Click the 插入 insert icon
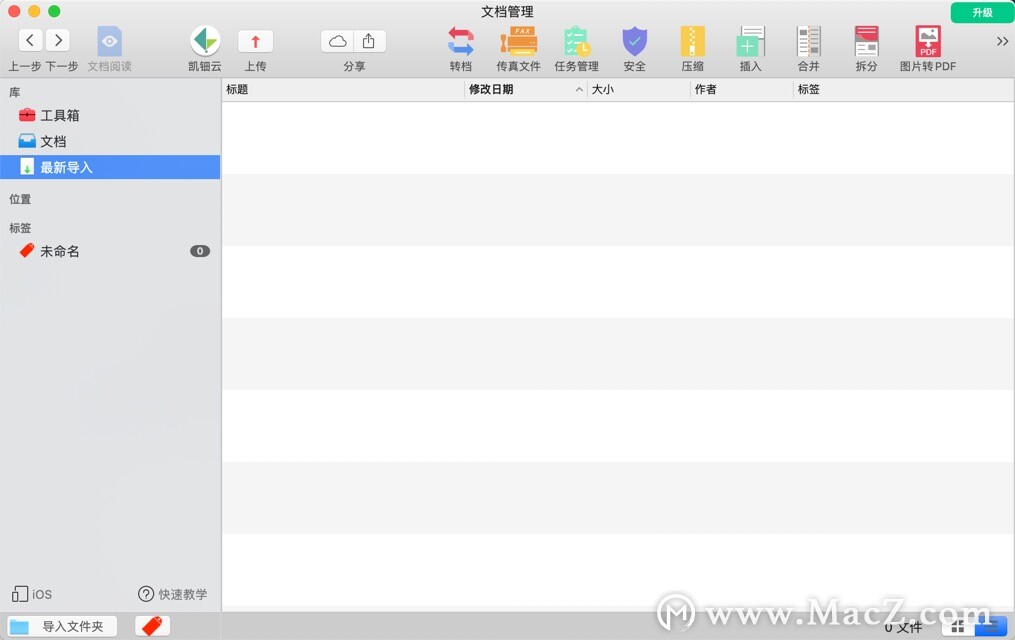 (750, 45)
